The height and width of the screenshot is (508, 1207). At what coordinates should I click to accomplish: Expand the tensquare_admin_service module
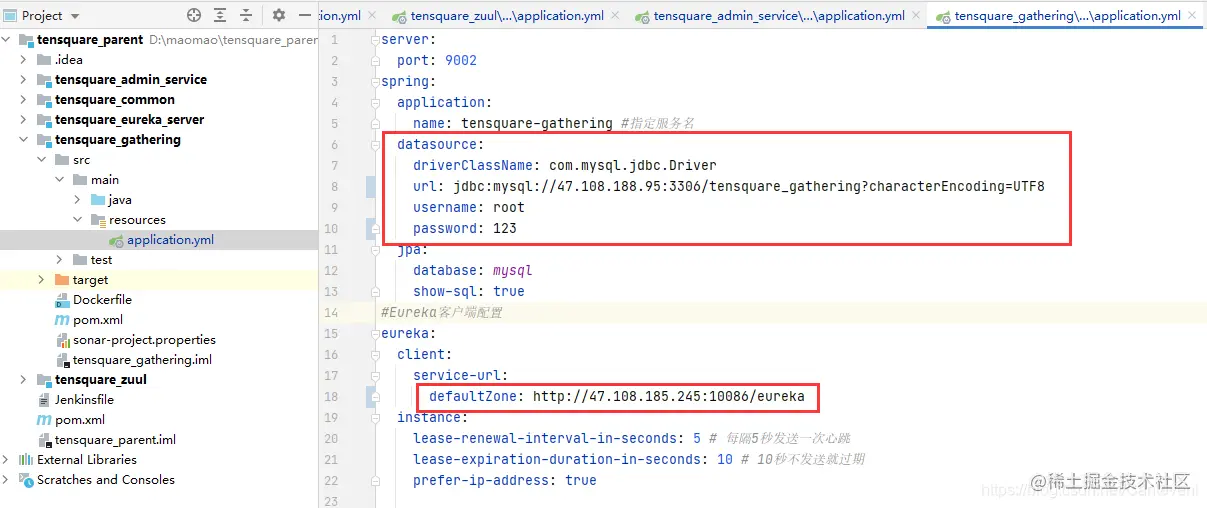pyautogui.click(x=23, y=80)
